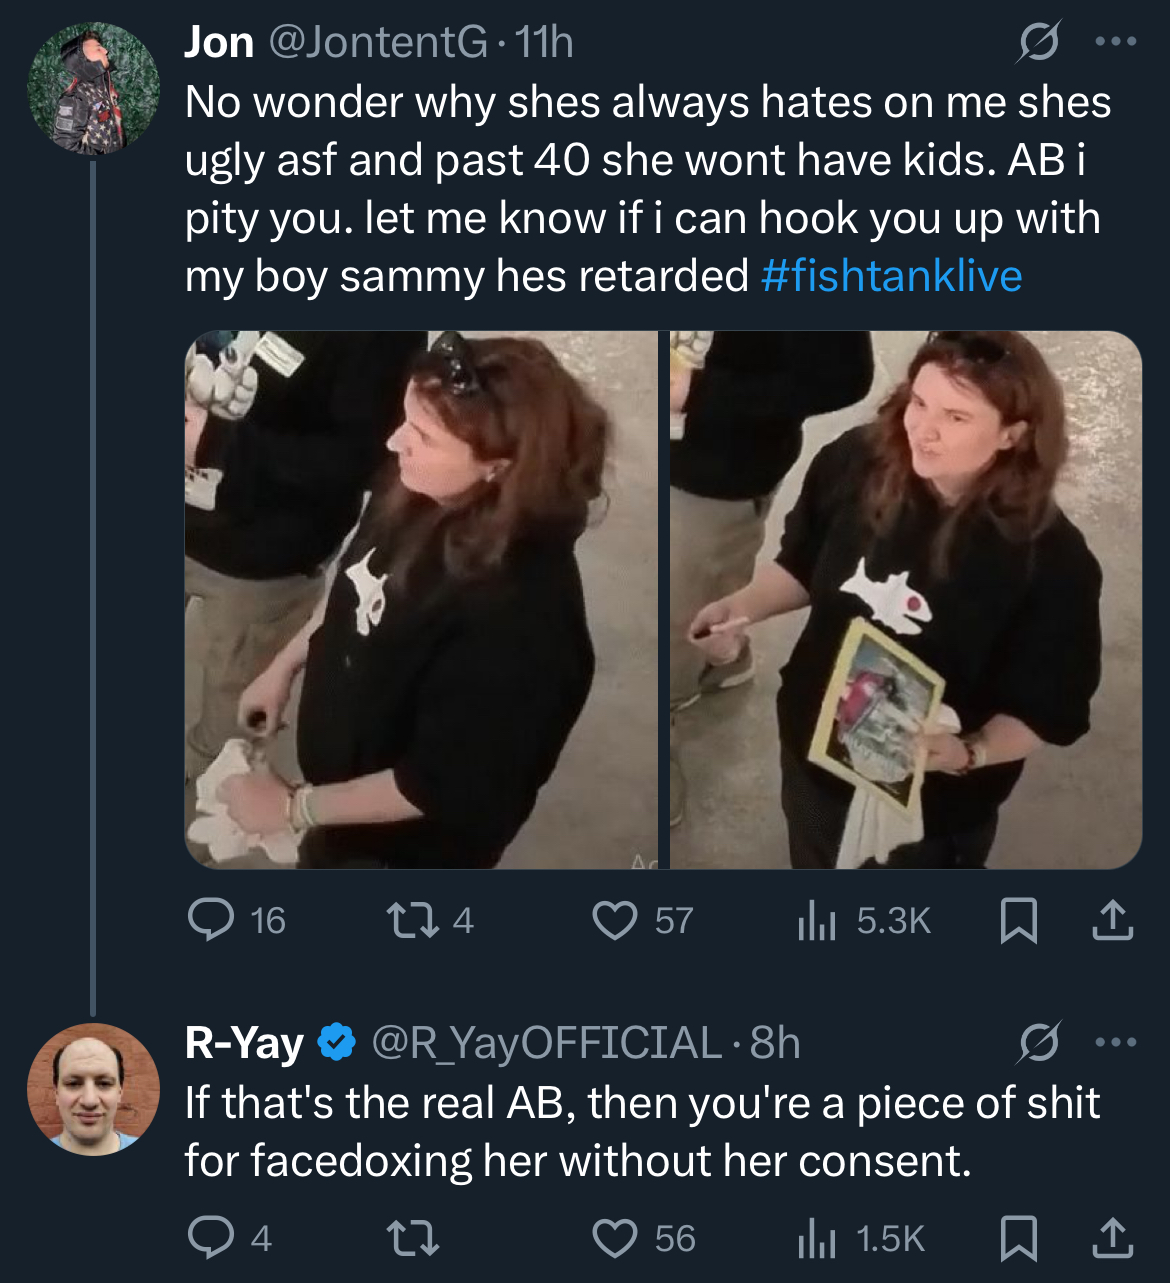The width and height of the screenshot is (1170, 1283).
Task: Open more options on Jon's tweet
Action: pyautogui.click(x=1116, y=42)
